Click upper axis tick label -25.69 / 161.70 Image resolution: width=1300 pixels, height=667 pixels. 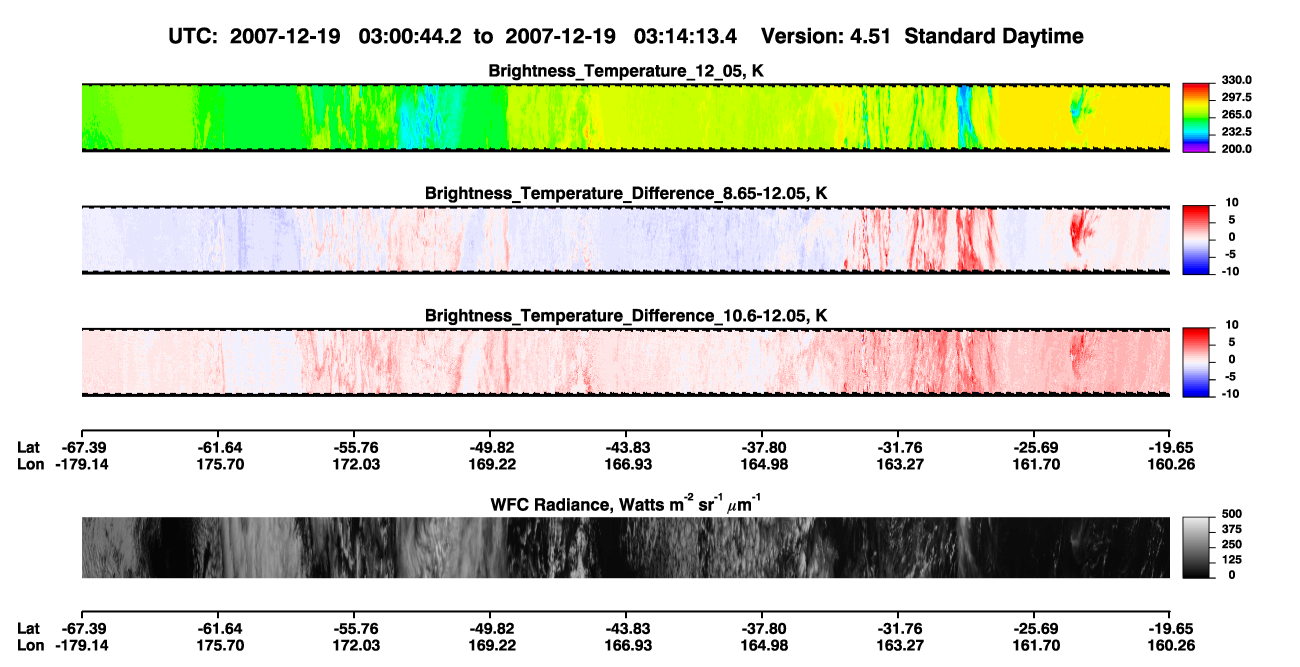point(1034,455)
